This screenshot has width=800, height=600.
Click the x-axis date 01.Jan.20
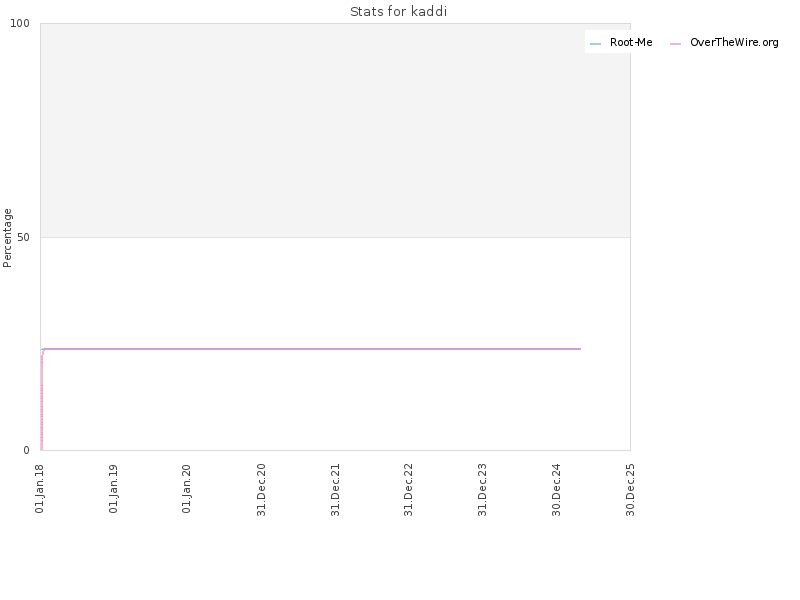(187, 489)
